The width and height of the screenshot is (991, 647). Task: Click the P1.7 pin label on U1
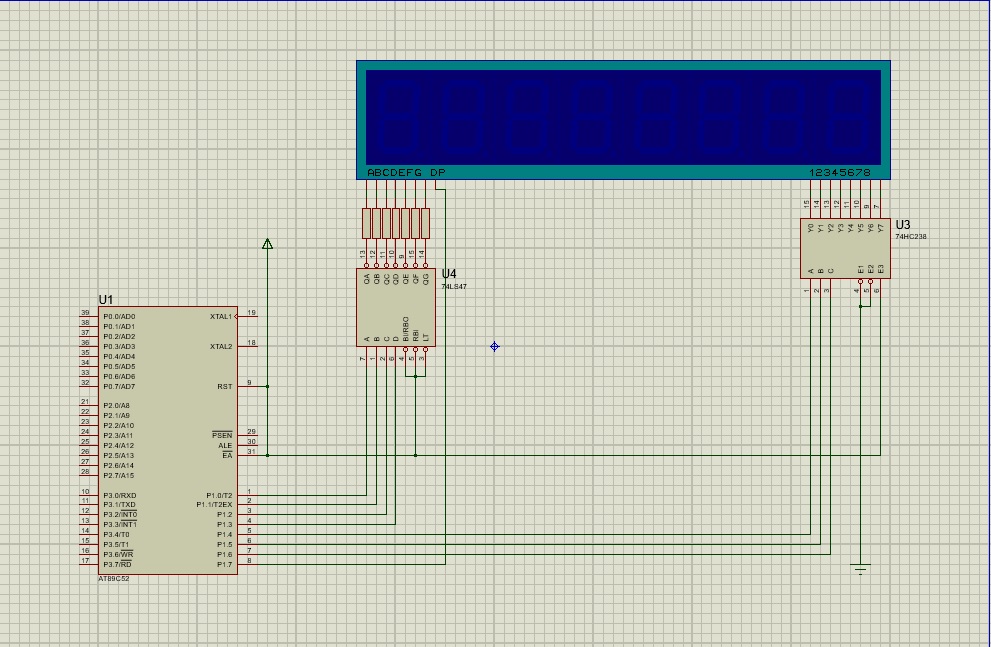[x=224, y=564]
